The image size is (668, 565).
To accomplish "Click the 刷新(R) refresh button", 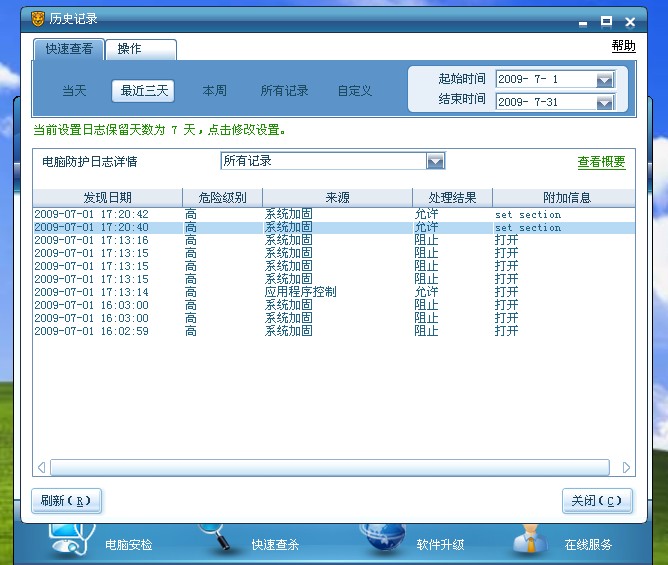I will (66, 501).
